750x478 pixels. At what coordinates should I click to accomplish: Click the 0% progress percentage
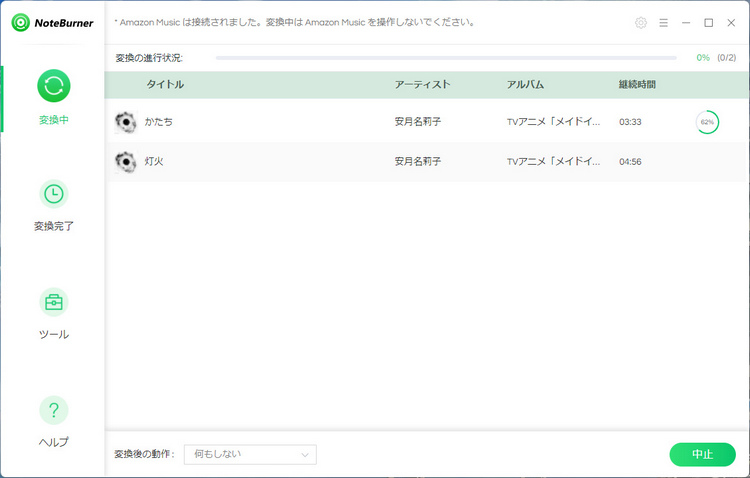[703, 58]
